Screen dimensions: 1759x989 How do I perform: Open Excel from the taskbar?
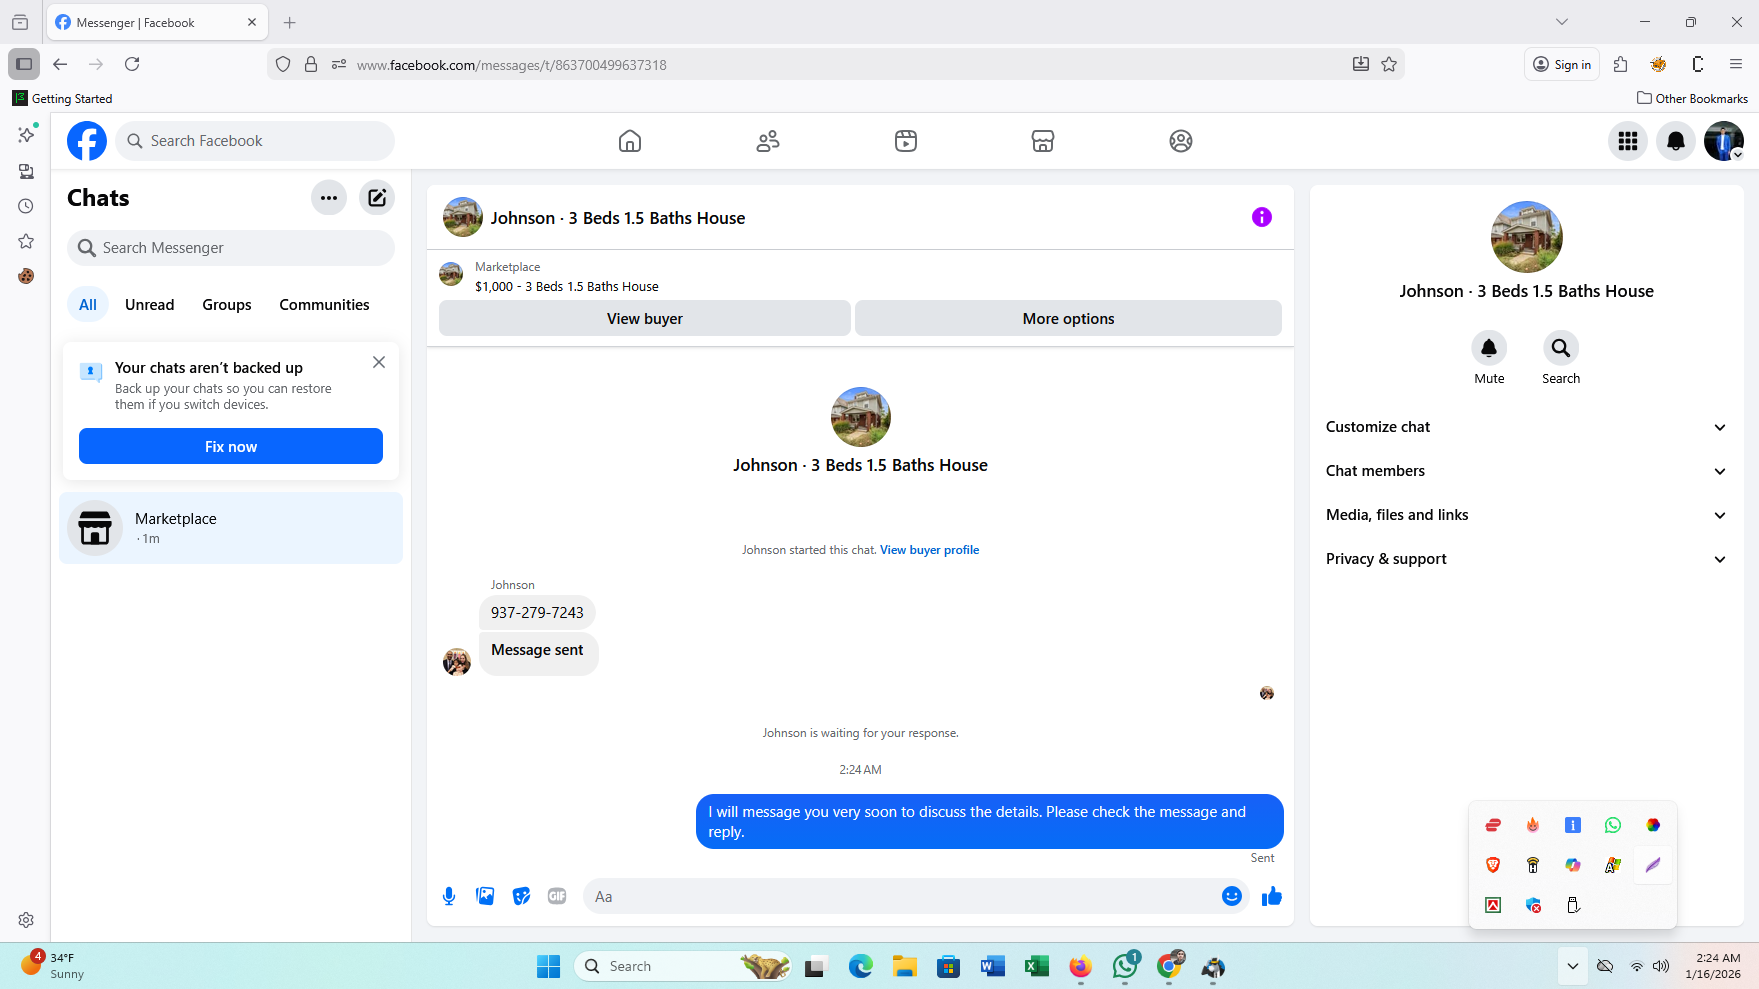1036,966
